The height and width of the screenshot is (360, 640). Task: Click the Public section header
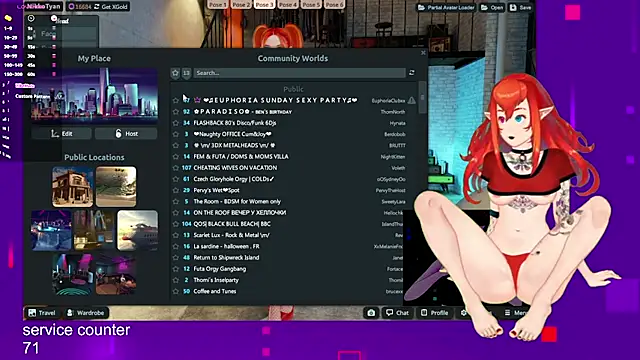pos(293,89)
